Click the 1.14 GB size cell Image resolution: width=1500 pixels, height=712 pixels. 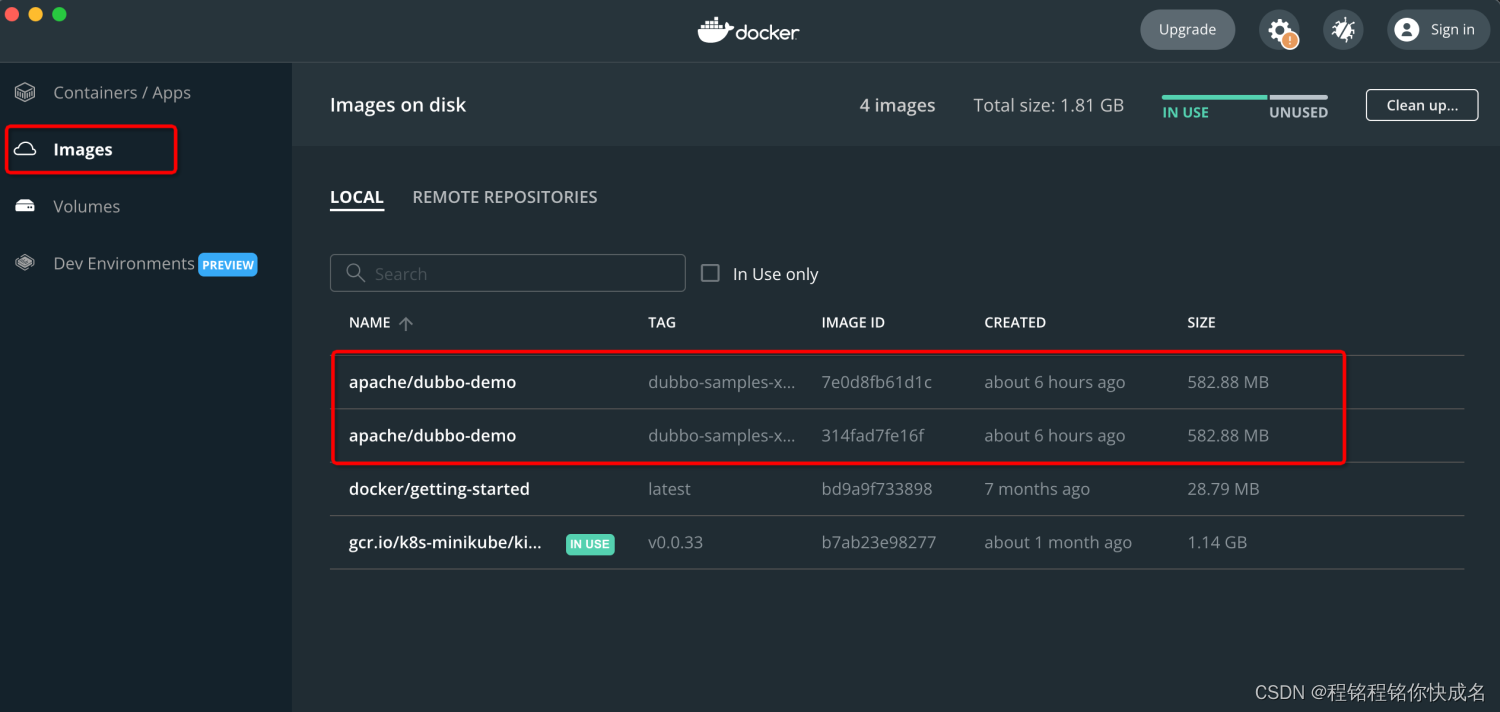pos(1217,542)
